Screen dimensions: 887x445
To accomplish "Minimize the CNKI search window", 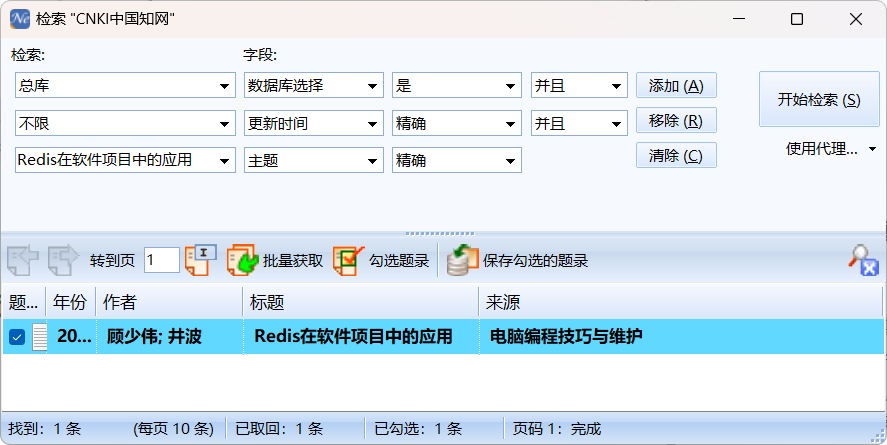I will pyautogui.click(x=739, y=19).
